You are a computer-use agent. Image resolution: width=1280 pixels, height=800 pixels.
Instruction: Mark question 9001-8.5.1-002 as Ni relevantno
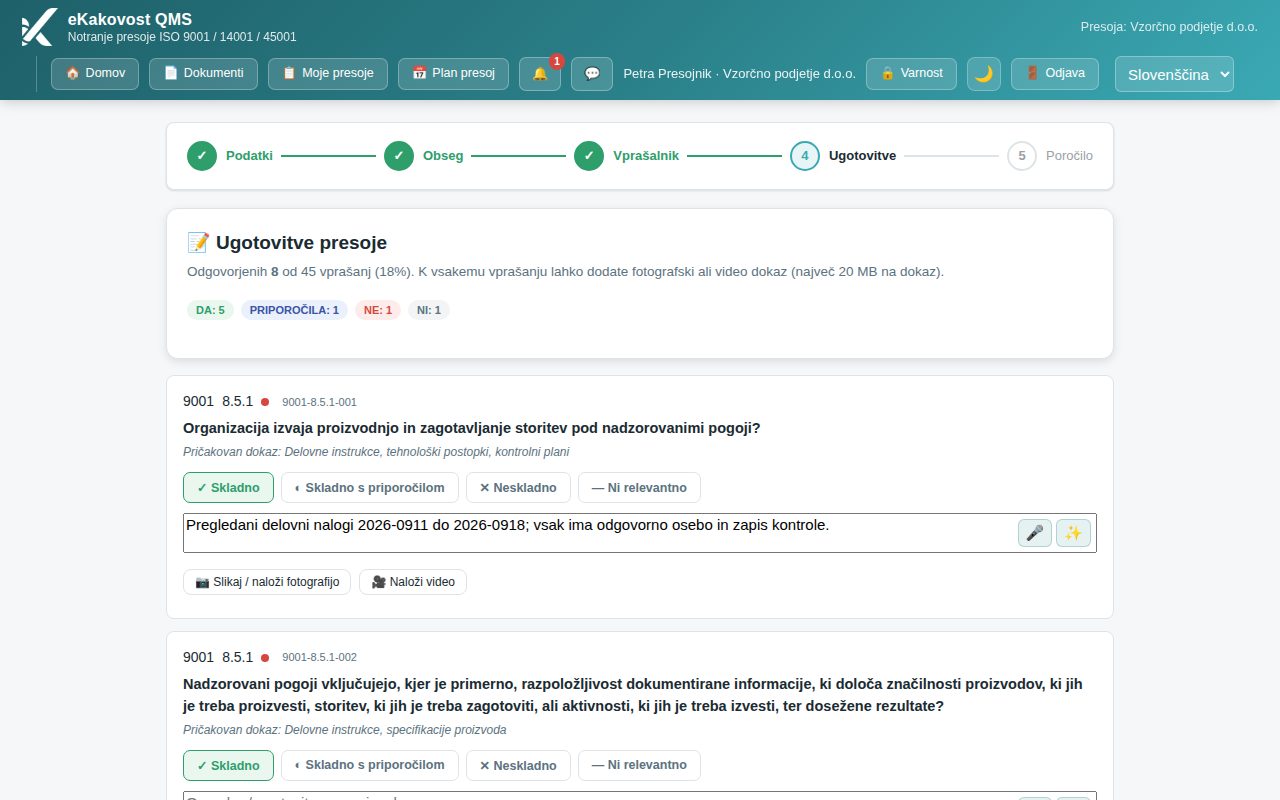pos(639,765)
